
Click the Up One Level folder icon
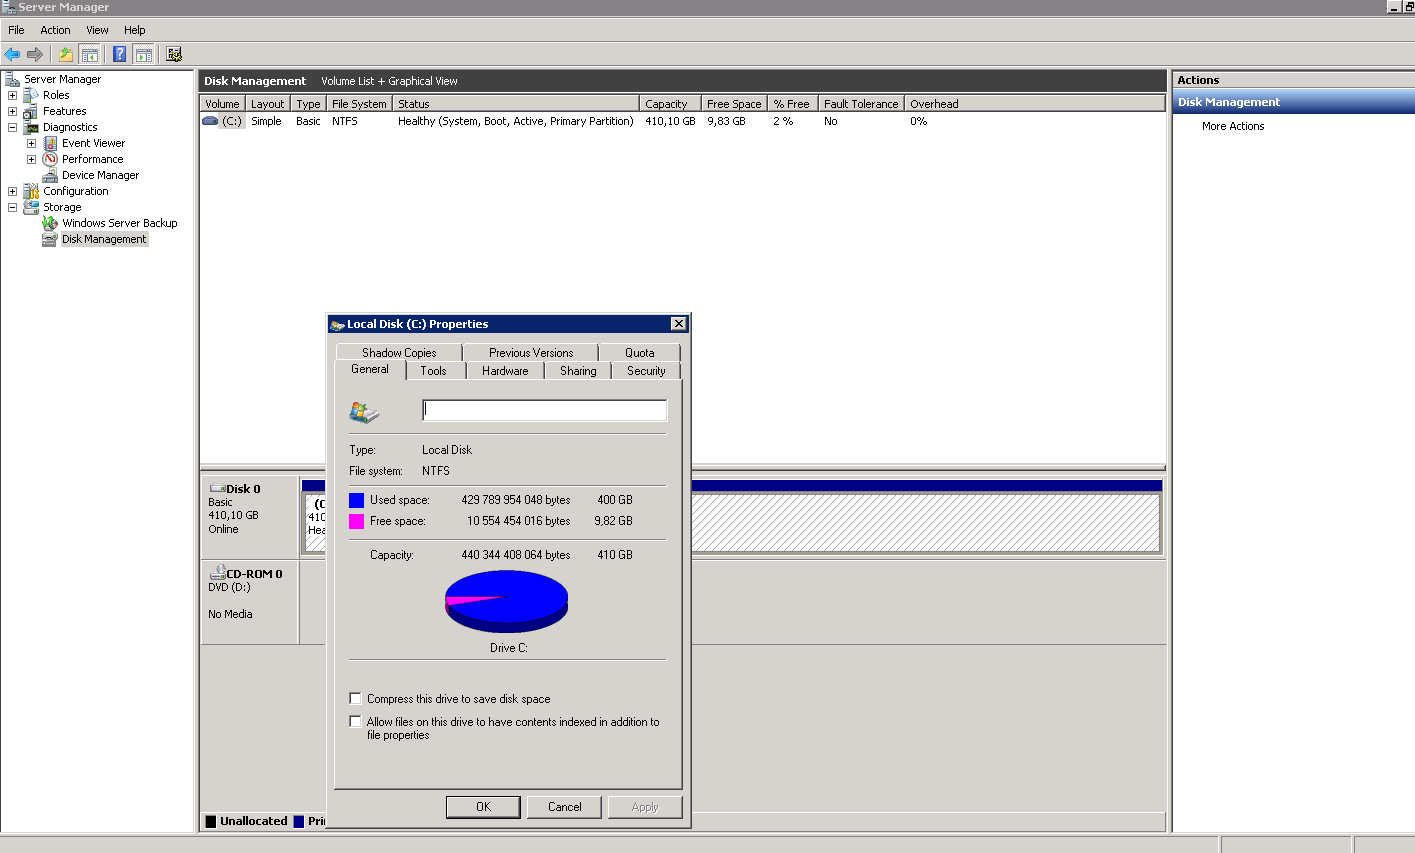tap(66, 55)
